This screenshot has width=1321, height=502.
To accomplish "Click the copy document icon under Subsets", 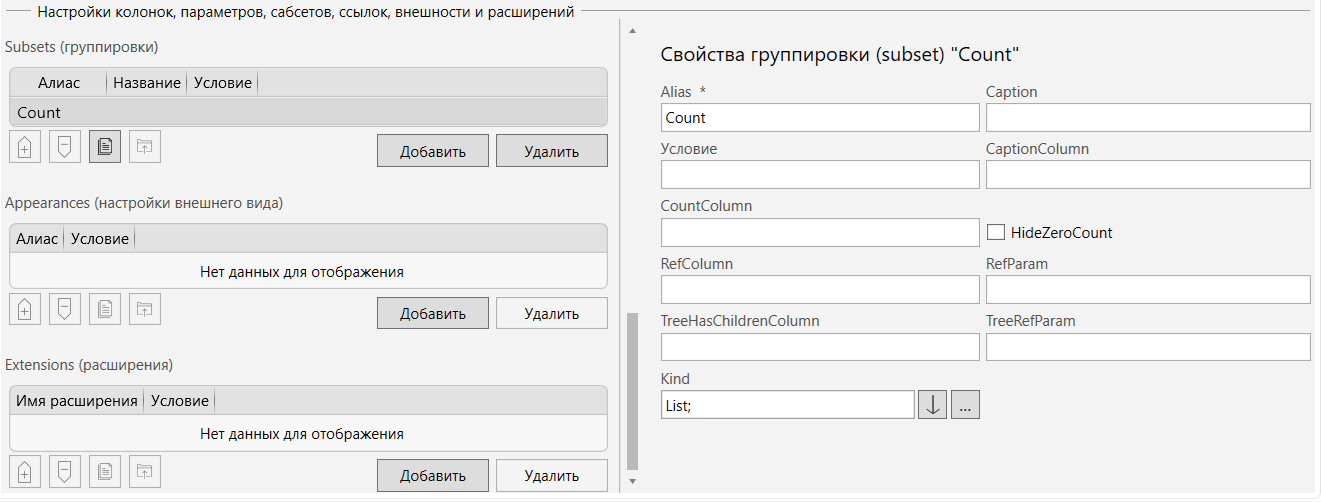I will pyautogui.click(x=105, y=147).
